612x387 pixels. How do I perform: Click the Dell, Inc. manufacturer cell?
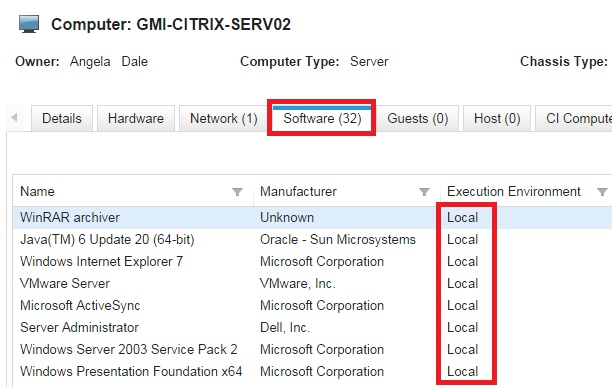click(285, 327)
